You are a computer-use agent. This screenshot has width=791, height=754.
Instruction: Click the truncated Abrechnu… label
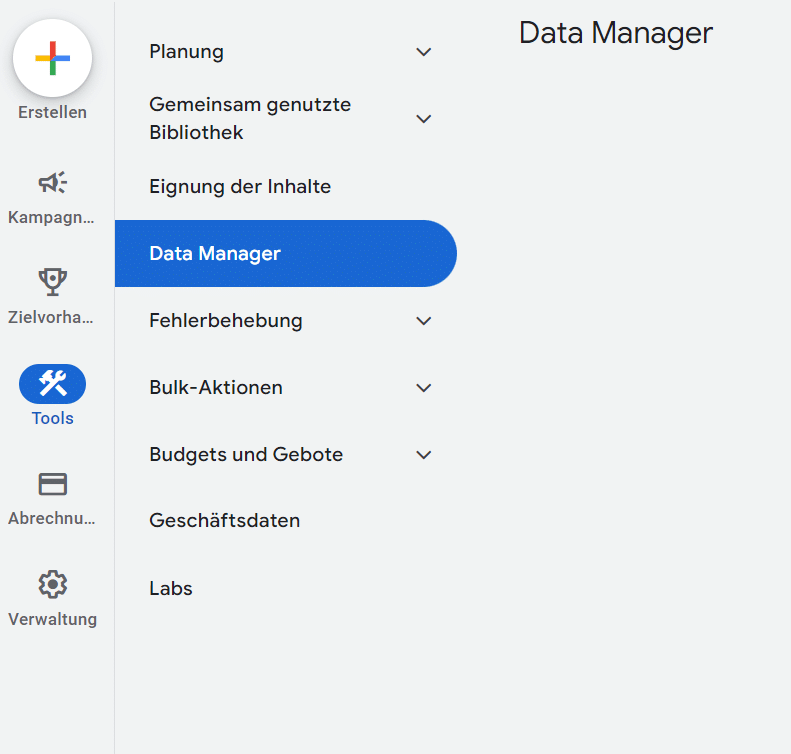point(51,518)
